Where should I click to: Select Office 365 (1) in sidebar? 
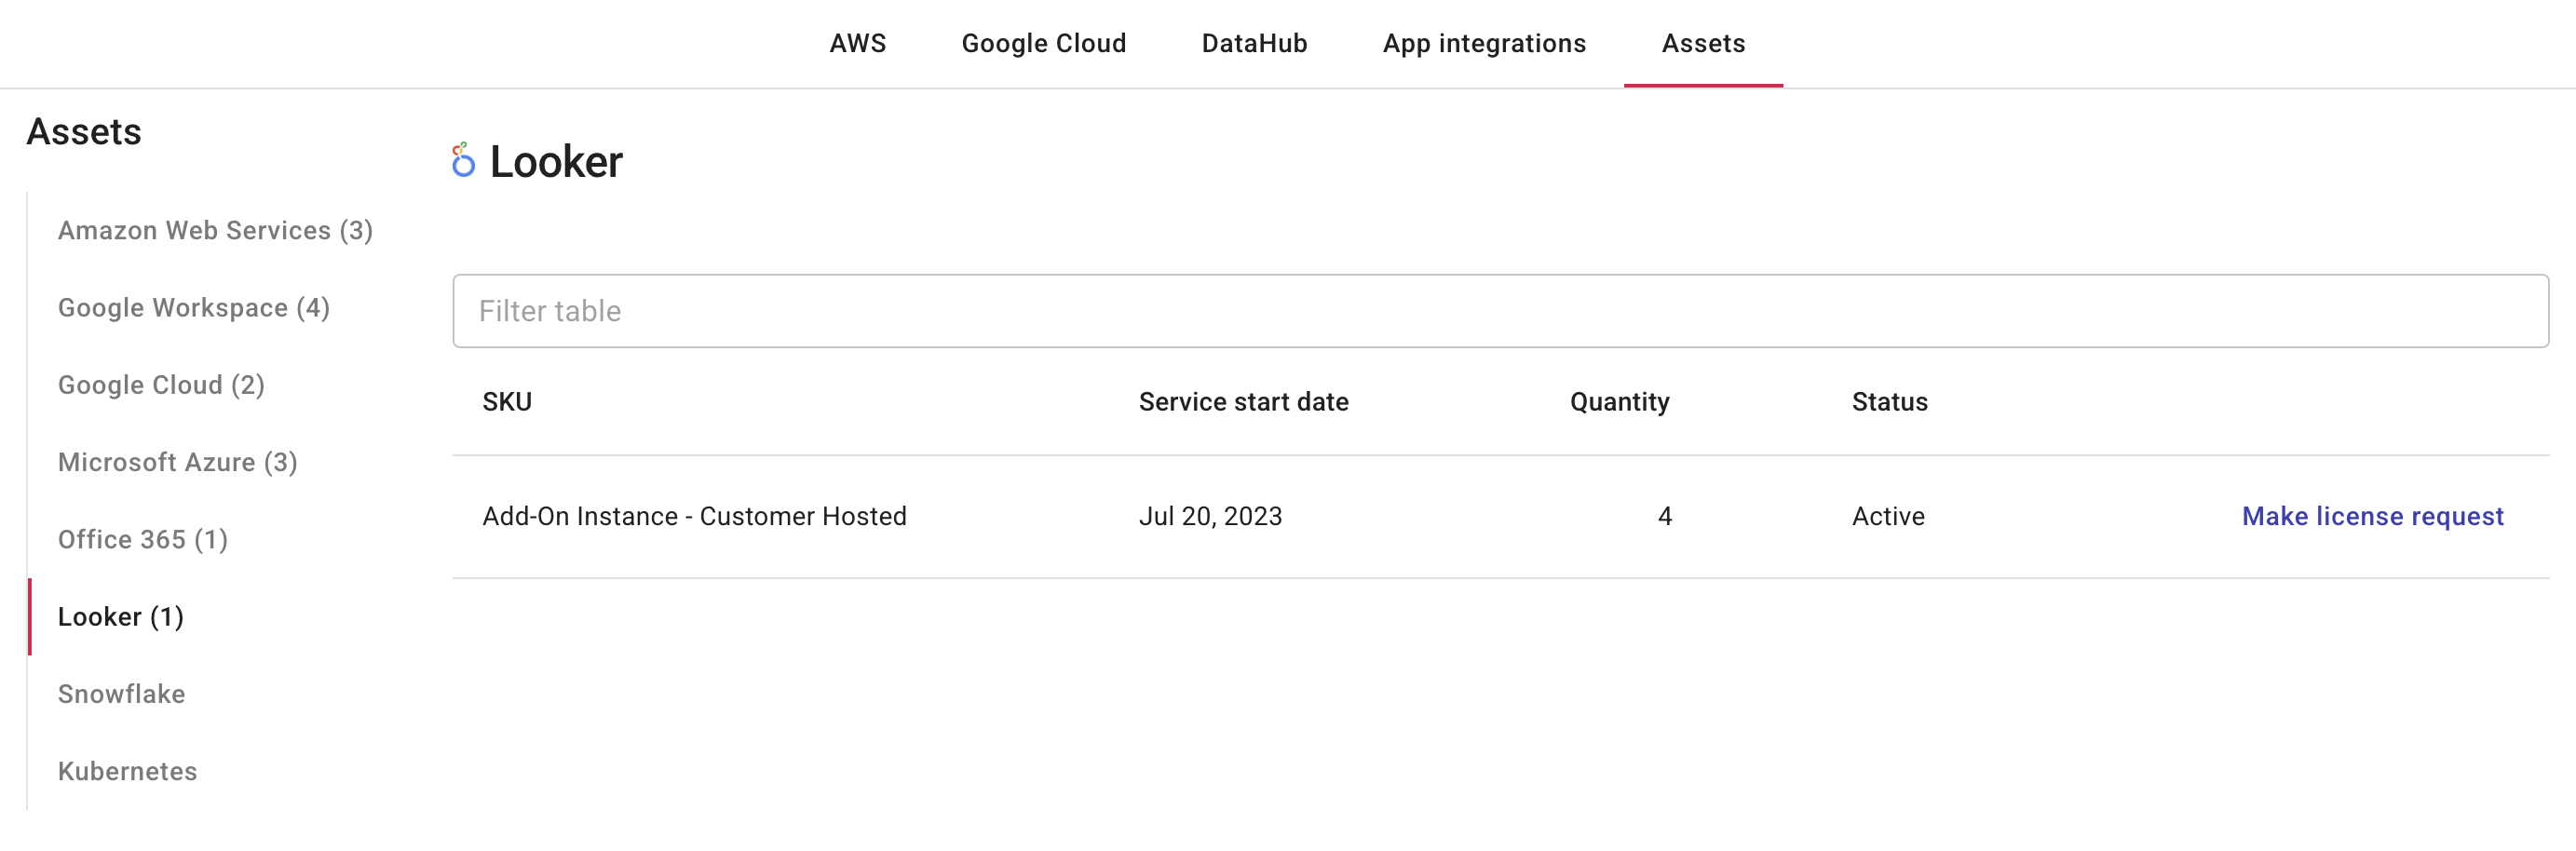(x=143, y=540)
